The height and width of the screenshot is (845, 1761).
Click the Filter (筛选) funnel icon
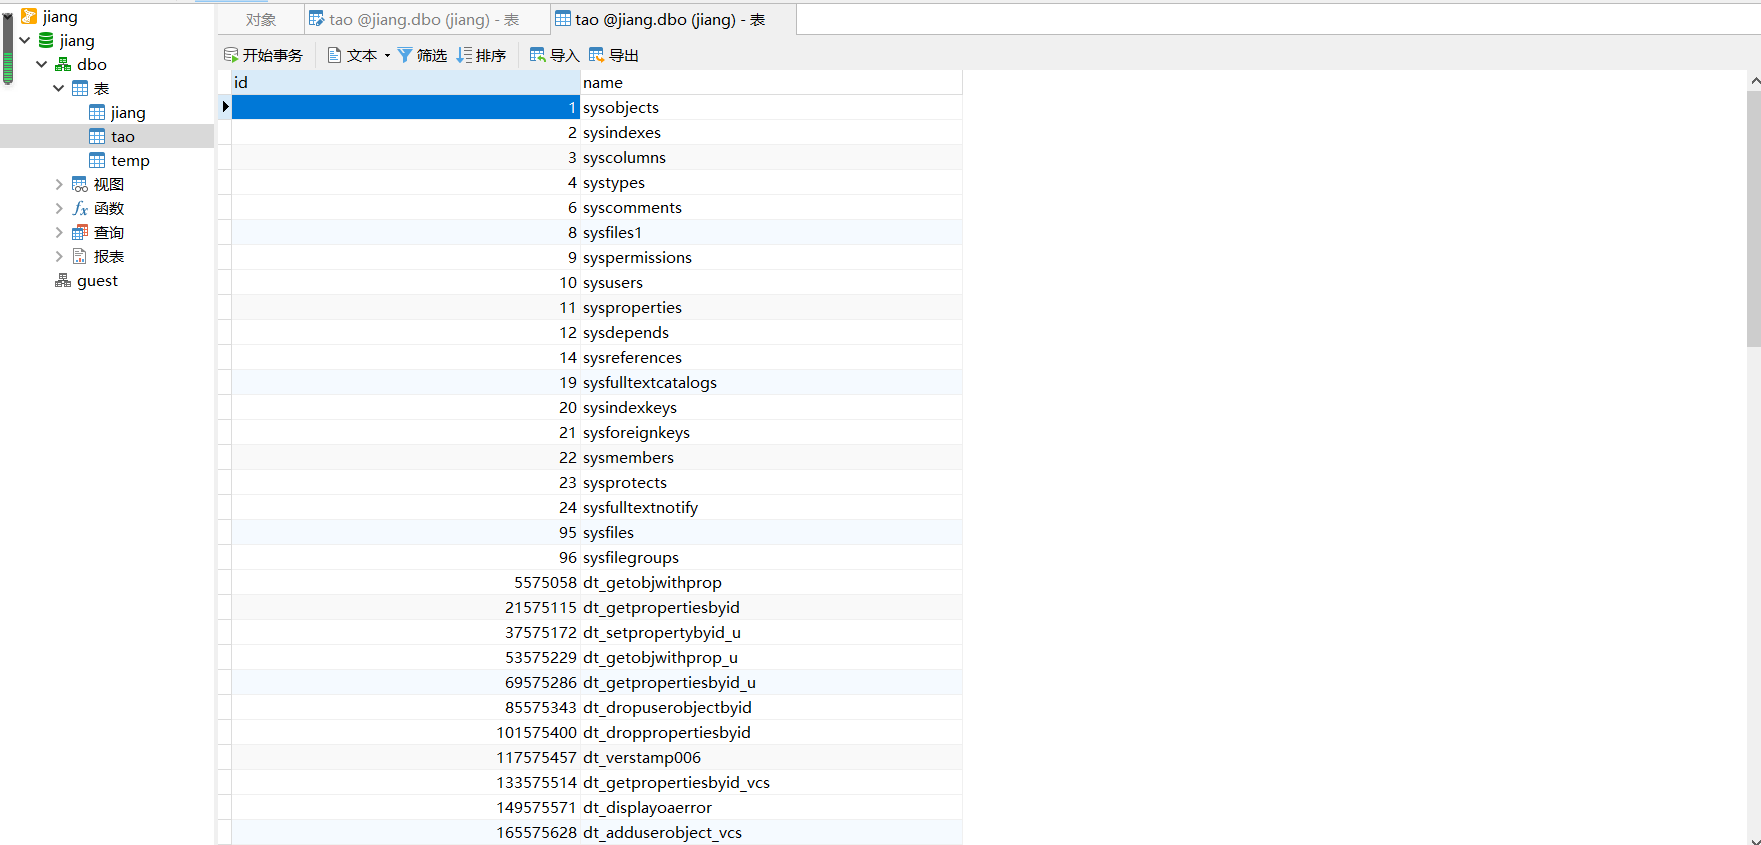coord(405,55)
